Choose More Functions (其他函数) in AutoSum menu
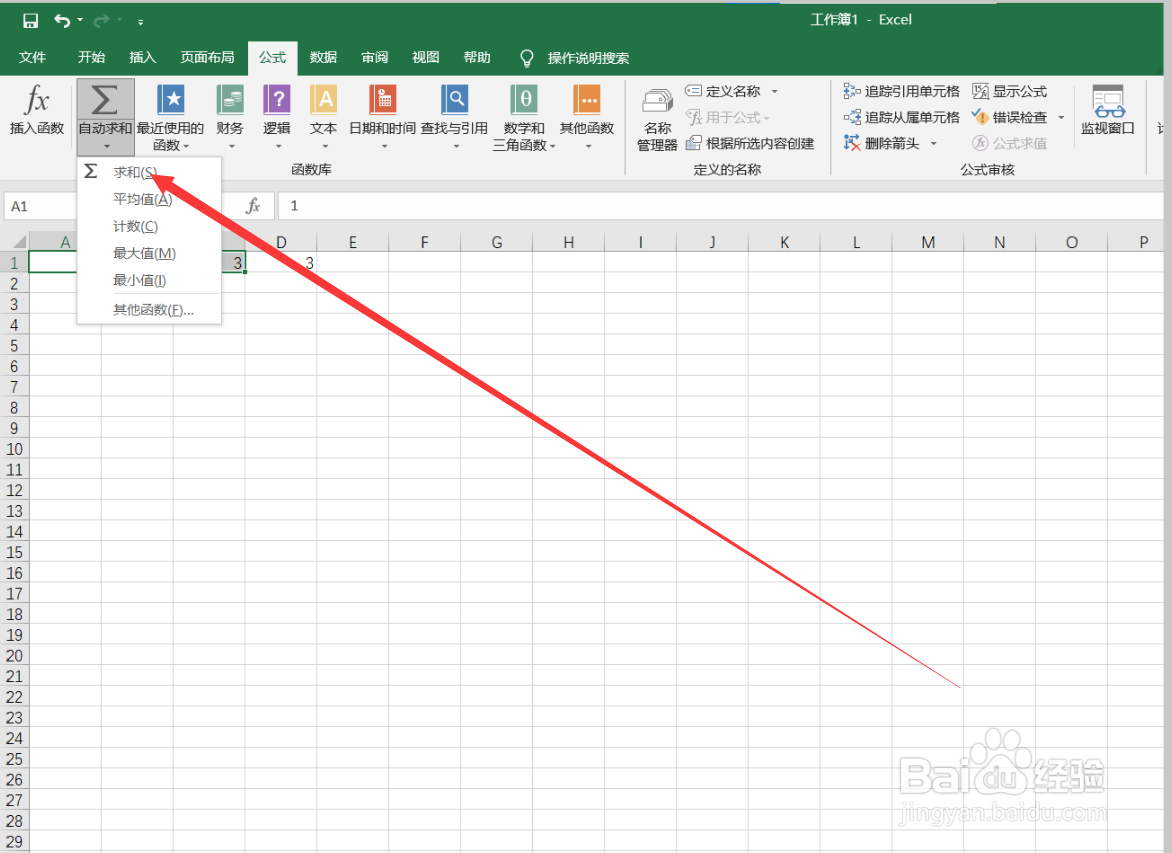 point(149,310)
